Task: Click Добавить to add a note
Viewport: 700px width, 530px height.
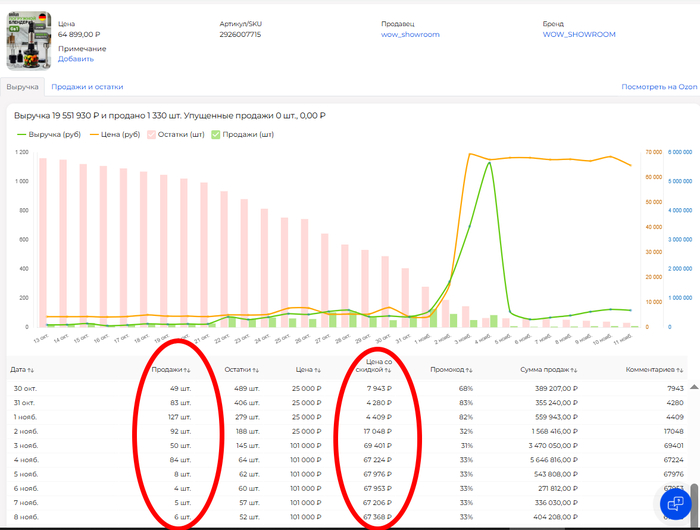Action: [76, 59]
